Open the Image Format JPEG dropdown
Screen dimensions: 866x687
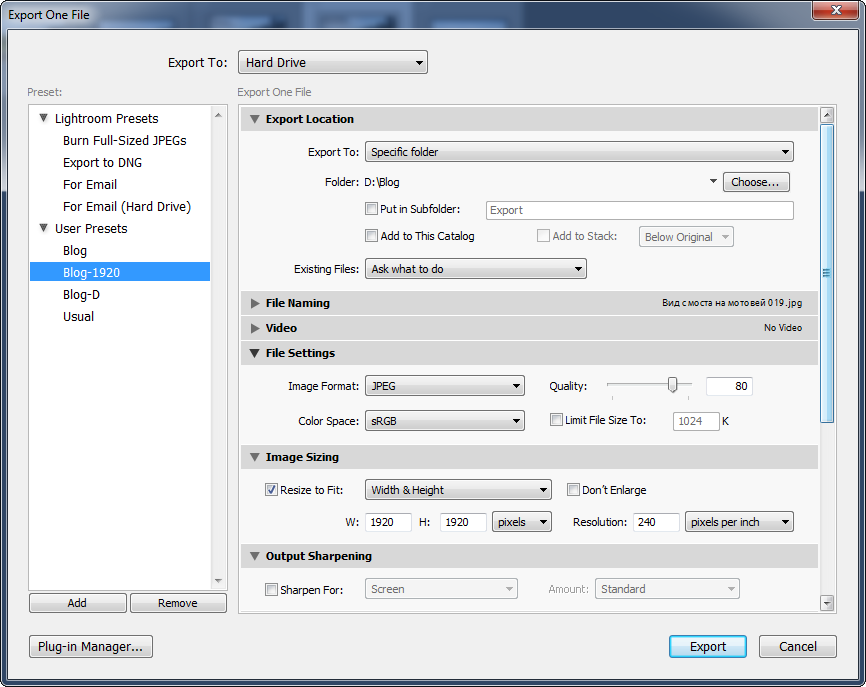click(x=445, y=386)
